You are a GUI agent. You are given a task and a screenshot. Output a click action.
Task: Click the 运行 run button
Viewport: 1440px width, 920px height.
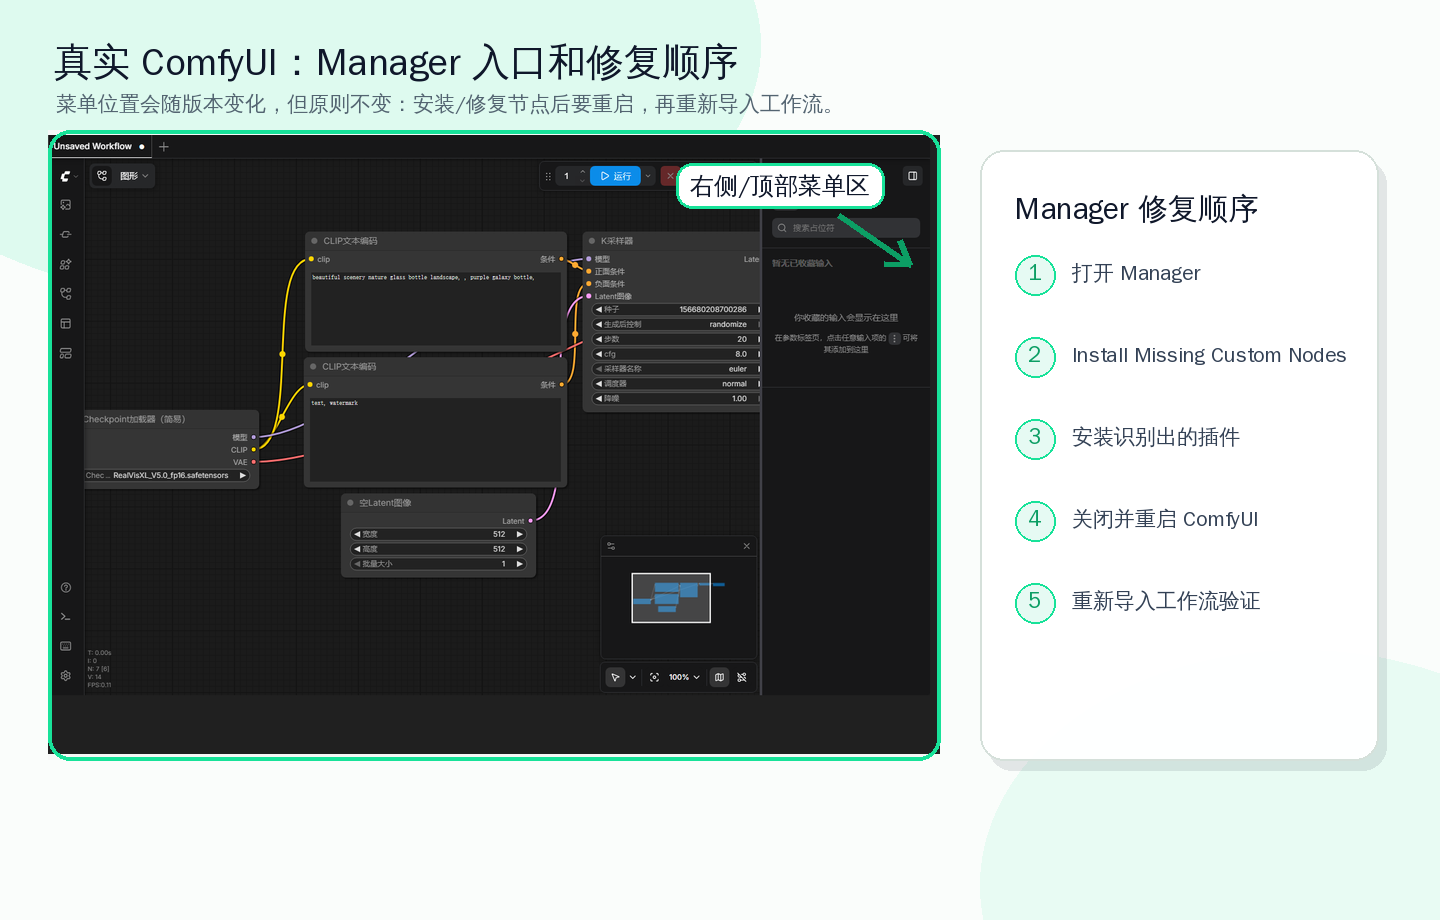coord(615,176)
